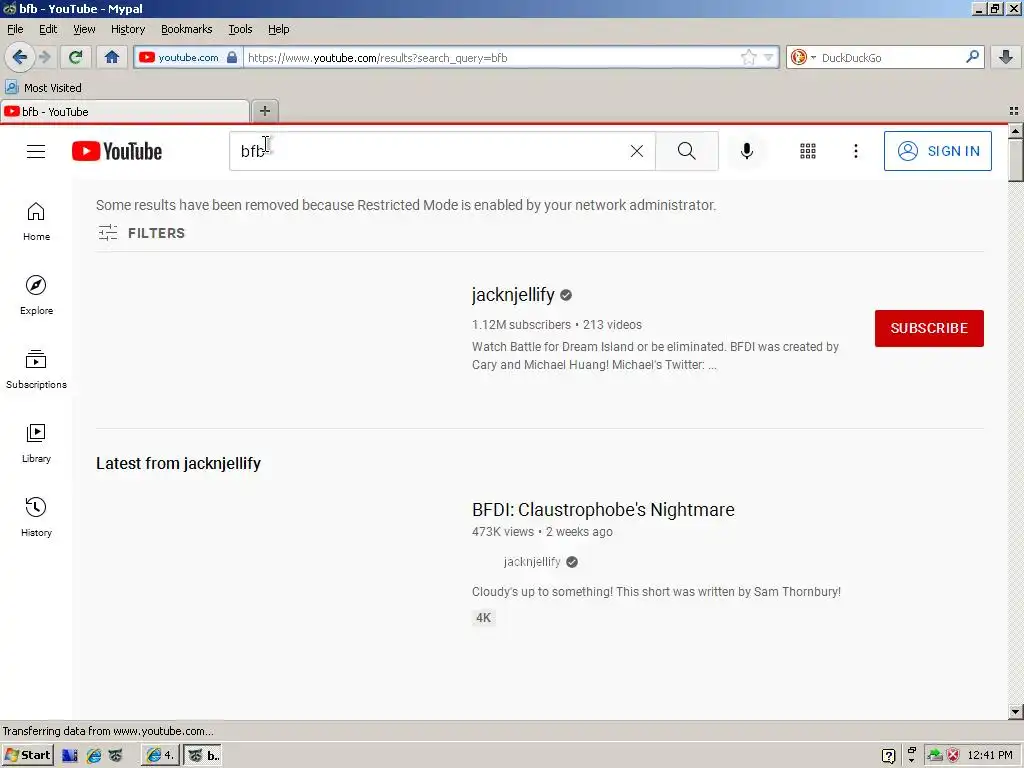
Task: Open the BFDI: Claustrophobe's Nightmare video title
Action: click(603, 509)
